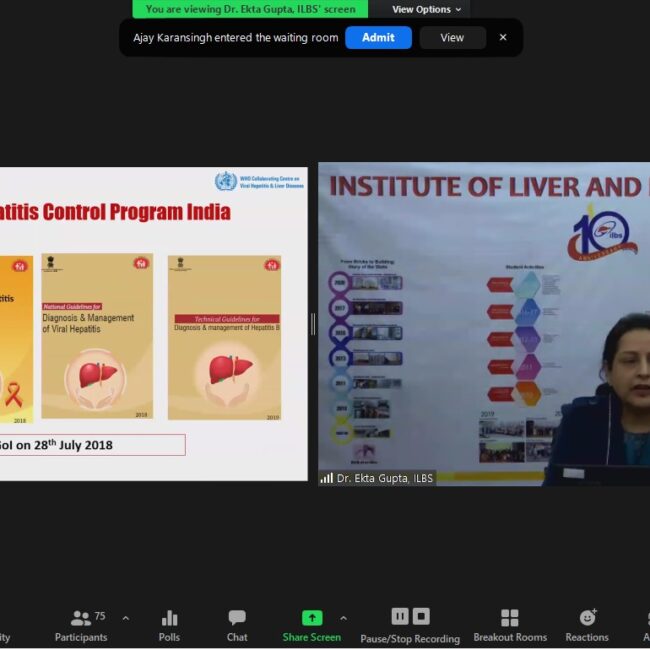
Task: Pause the meeting recording
Action: click(400, 616)
